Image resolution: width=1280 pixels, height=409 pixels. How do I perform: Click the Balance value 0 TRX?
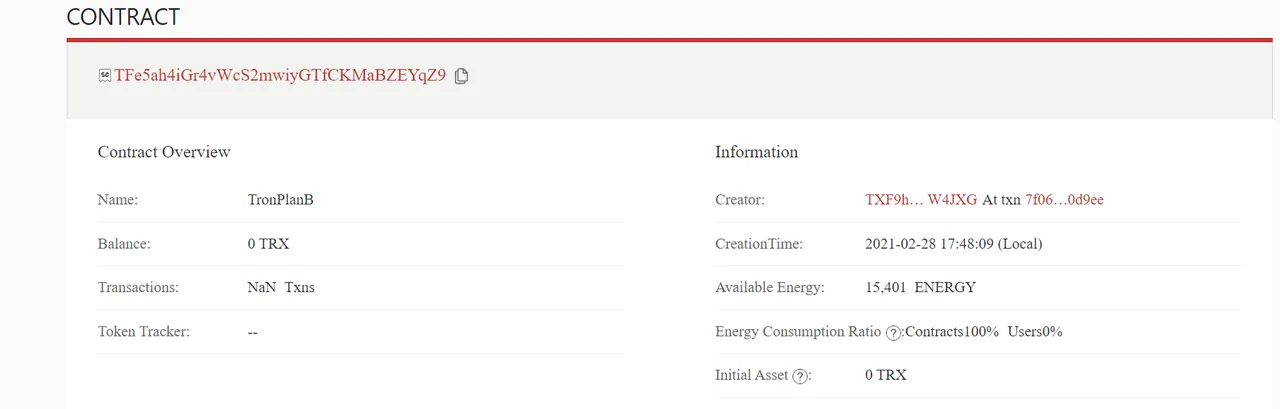(x=269, y=244)
